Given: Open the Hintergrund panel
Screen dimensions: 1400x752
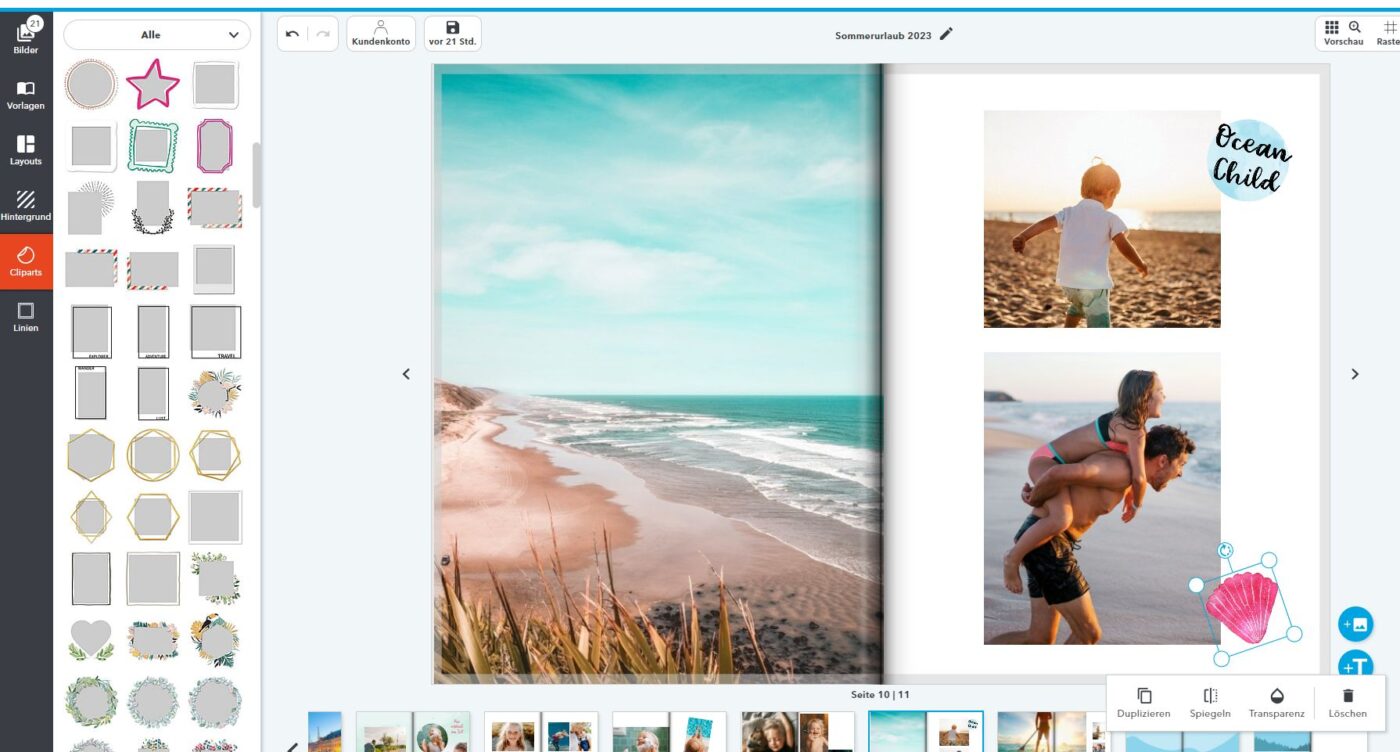Looking at the screenshot, I should point(26,206).
